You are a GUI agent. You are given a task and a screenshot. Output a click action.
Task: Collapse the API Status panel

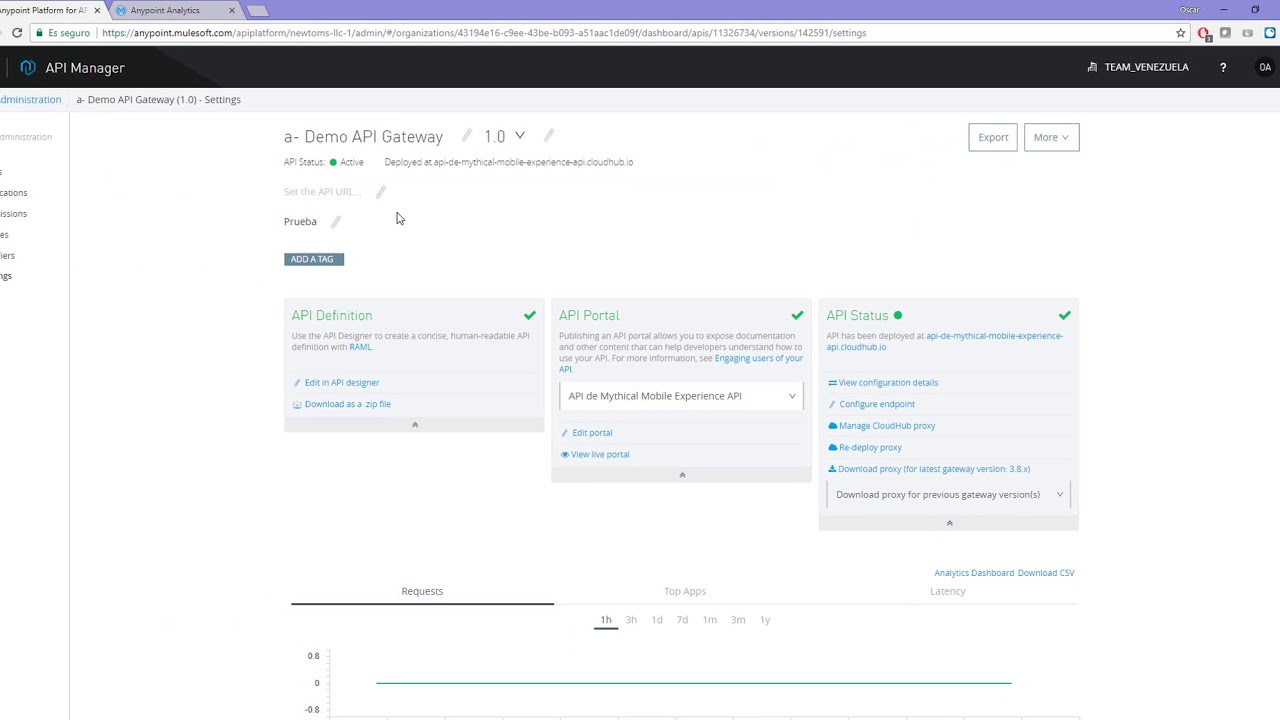point(949,523)
